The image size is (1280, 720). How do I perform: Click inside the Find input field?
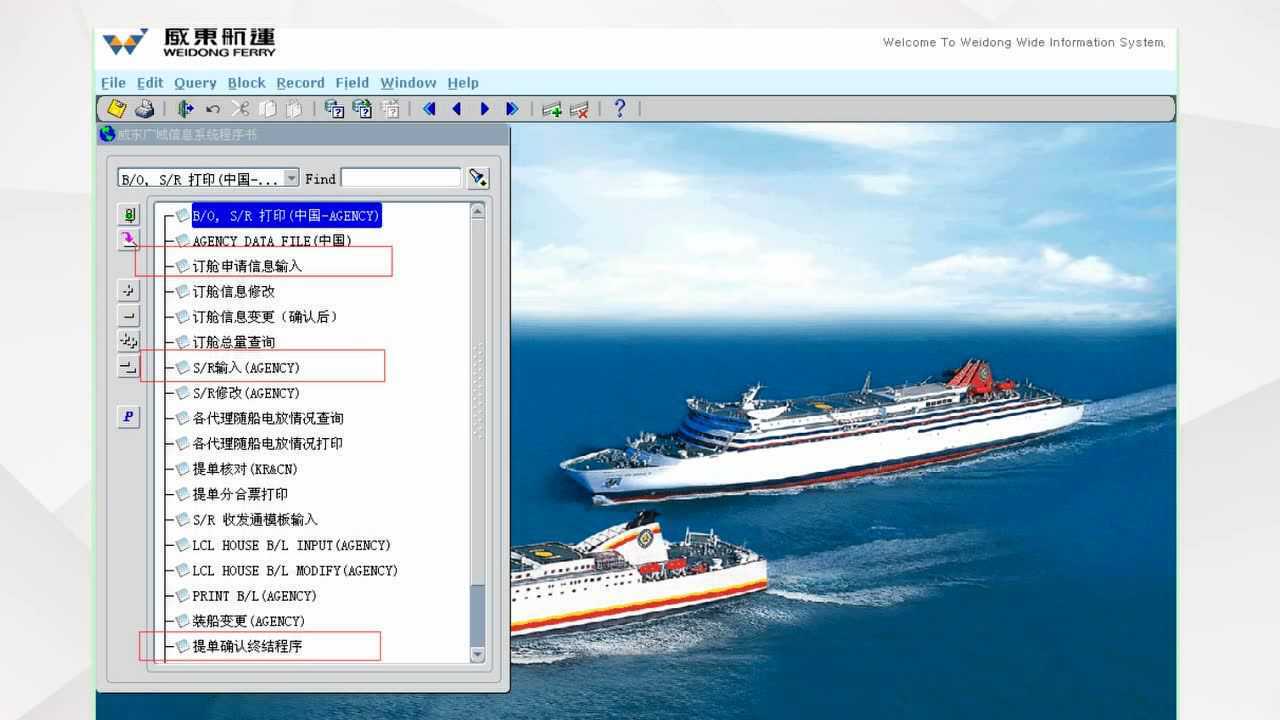coord(400,178)
